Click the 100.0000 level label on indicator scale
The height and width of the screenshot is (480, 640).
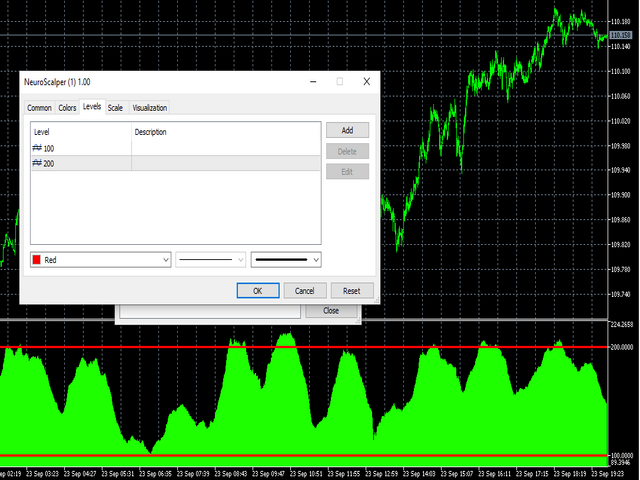[x=622, y=456]
